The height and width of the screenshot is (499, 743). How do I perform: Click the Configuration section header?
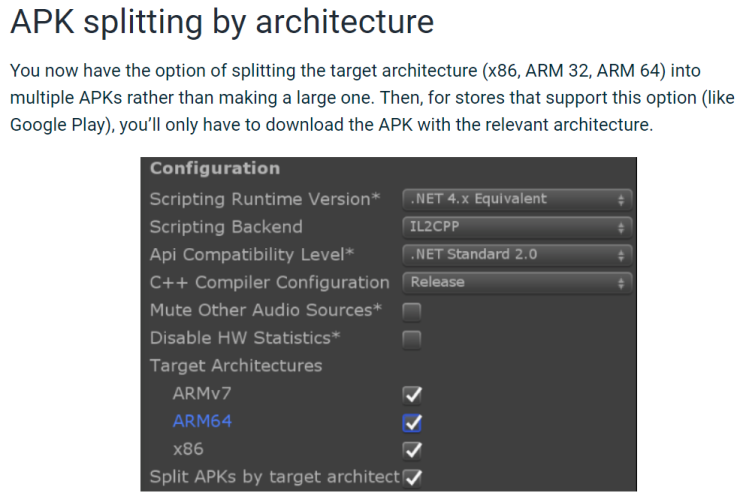click(x=215, y=169)
